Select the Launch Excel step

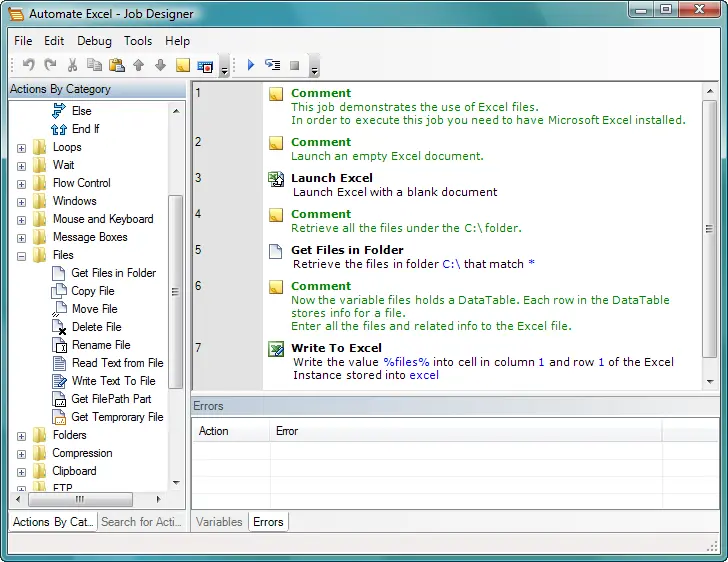pos(447,185)
